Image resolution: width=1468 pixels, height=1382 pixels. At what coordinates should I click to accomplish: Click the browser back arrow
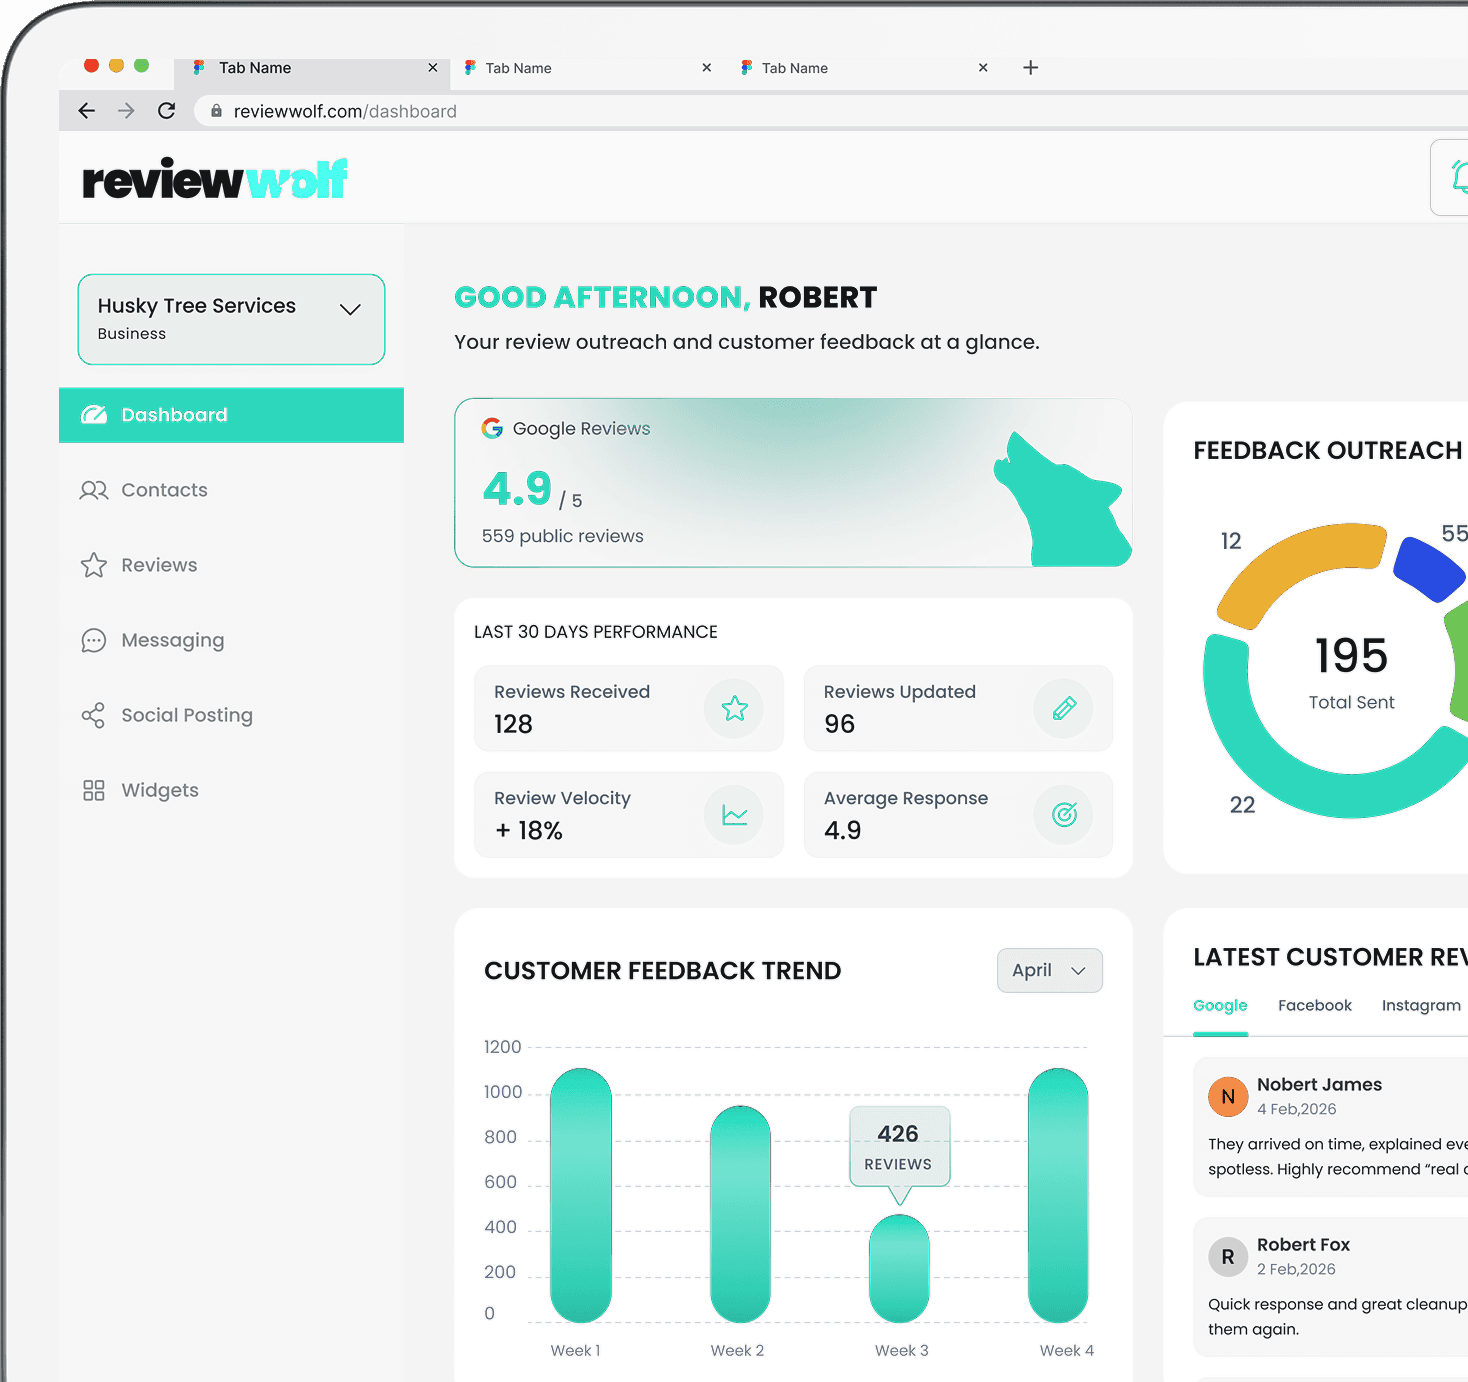(x=87, y=111)
